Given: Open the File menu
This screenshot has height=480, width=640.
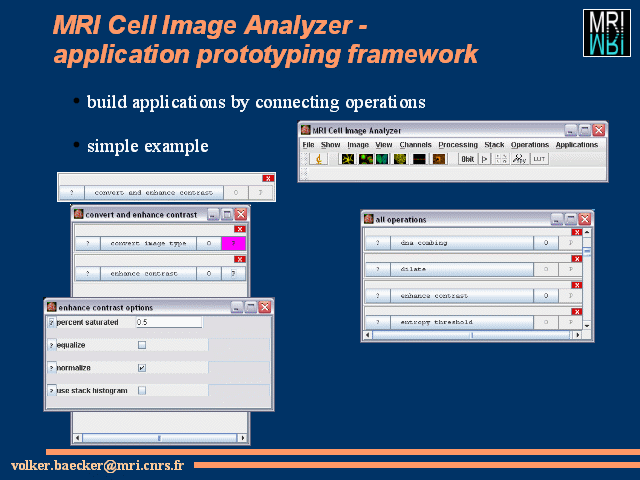Looking at the screenshot, I should click(x=308, y=144).
